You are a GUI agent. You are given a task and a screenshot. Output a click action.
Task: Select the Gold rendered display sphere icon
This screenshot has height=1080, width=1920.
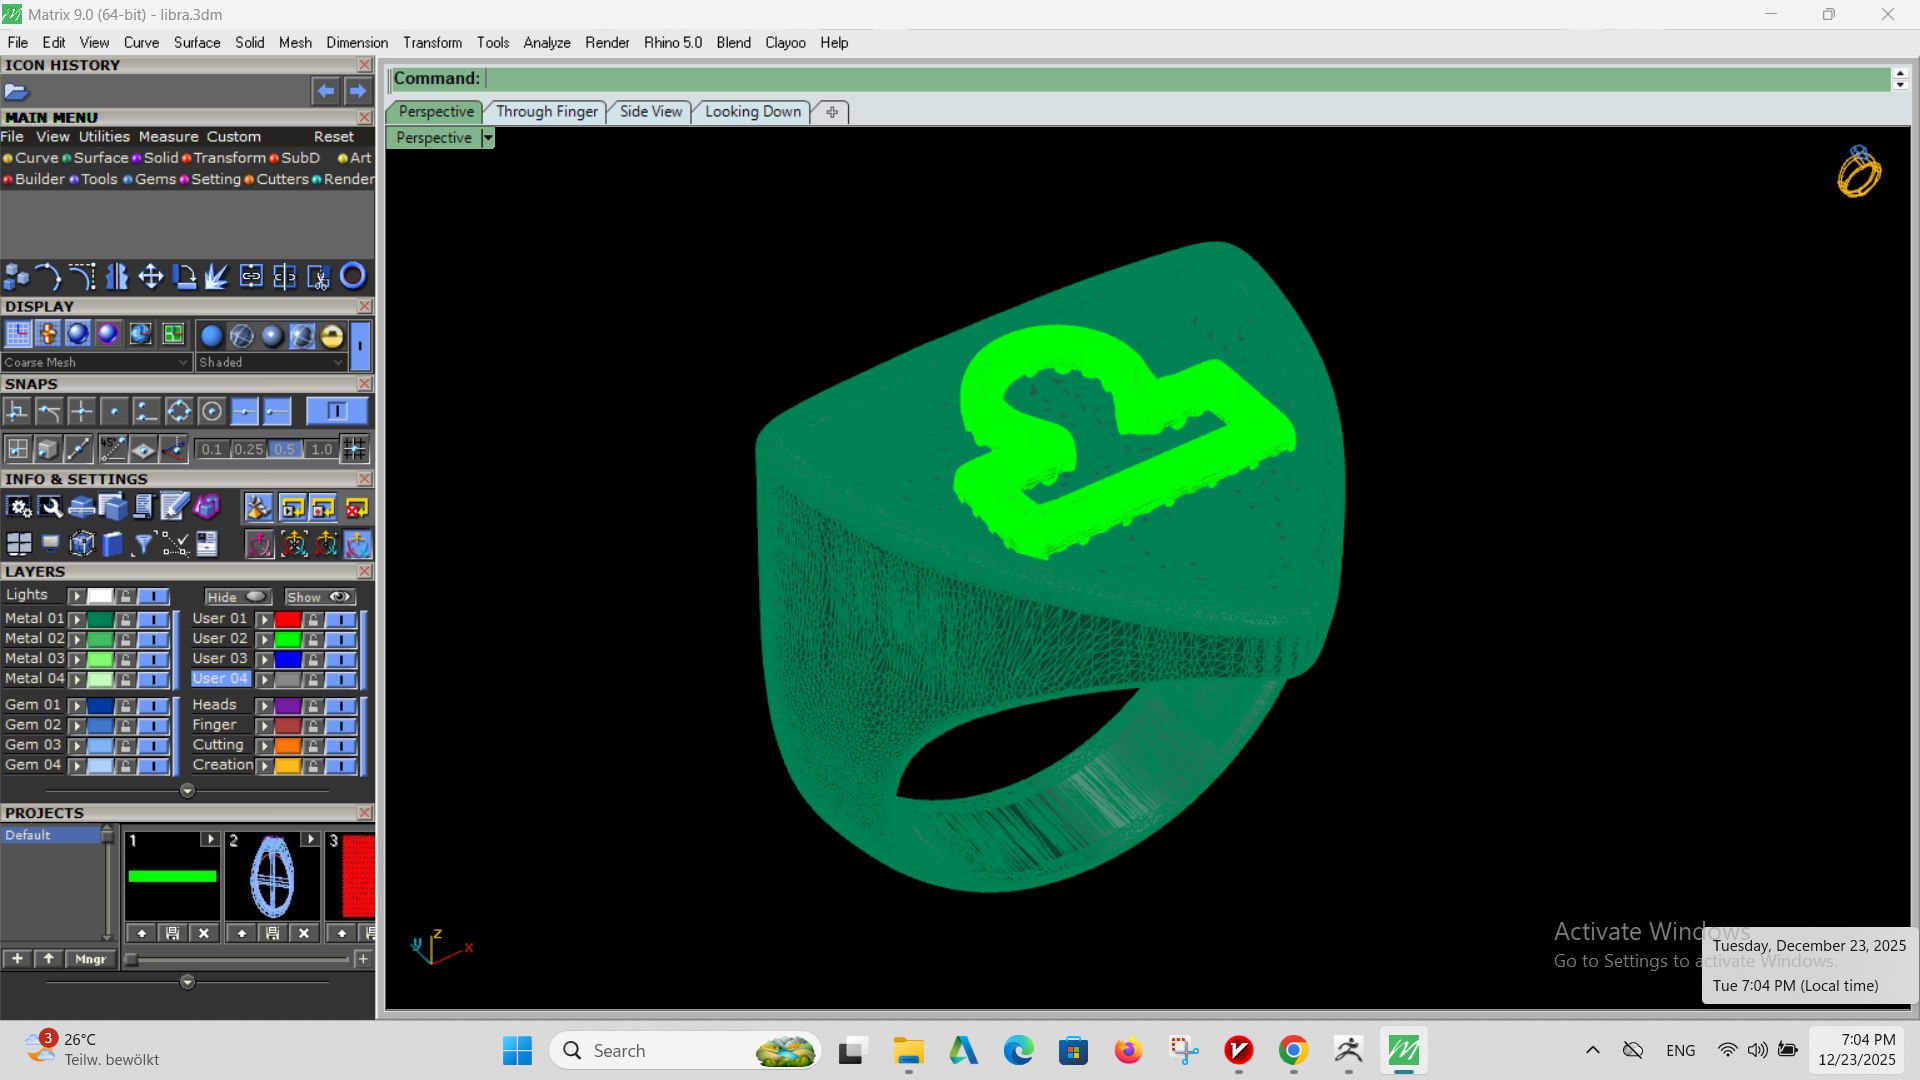332,336
